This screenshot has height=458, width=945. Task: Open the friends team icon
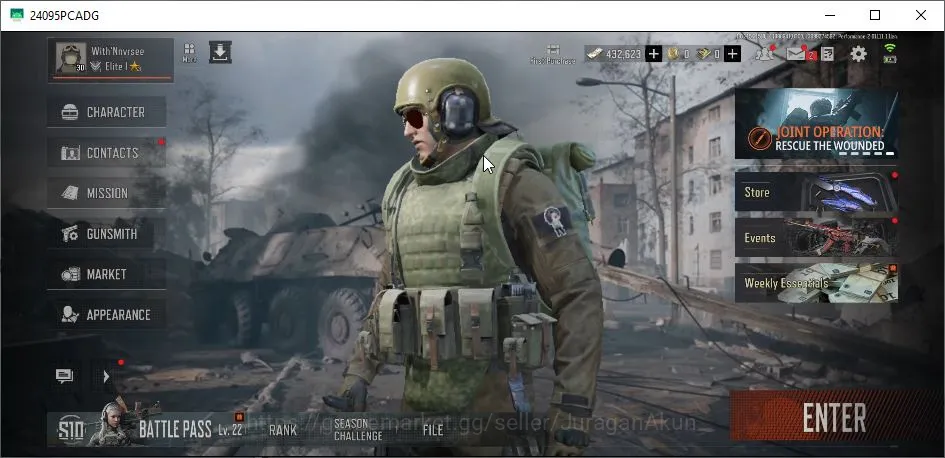tap(765, 54)
